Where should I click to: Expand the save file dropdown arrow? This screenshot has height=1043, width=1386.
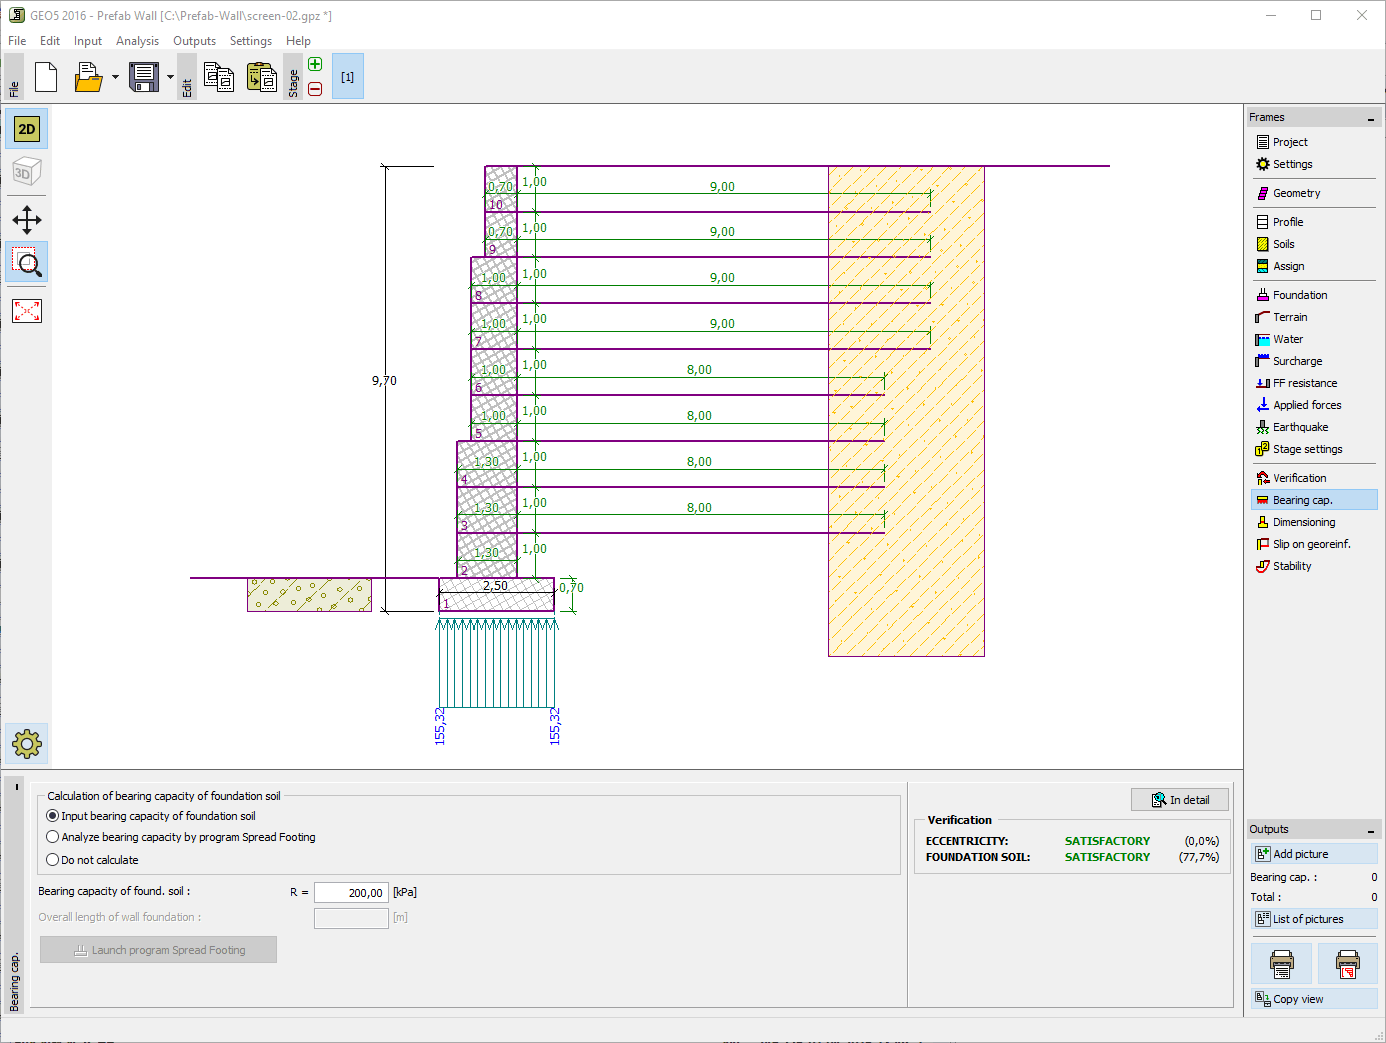tap(170, 77)
